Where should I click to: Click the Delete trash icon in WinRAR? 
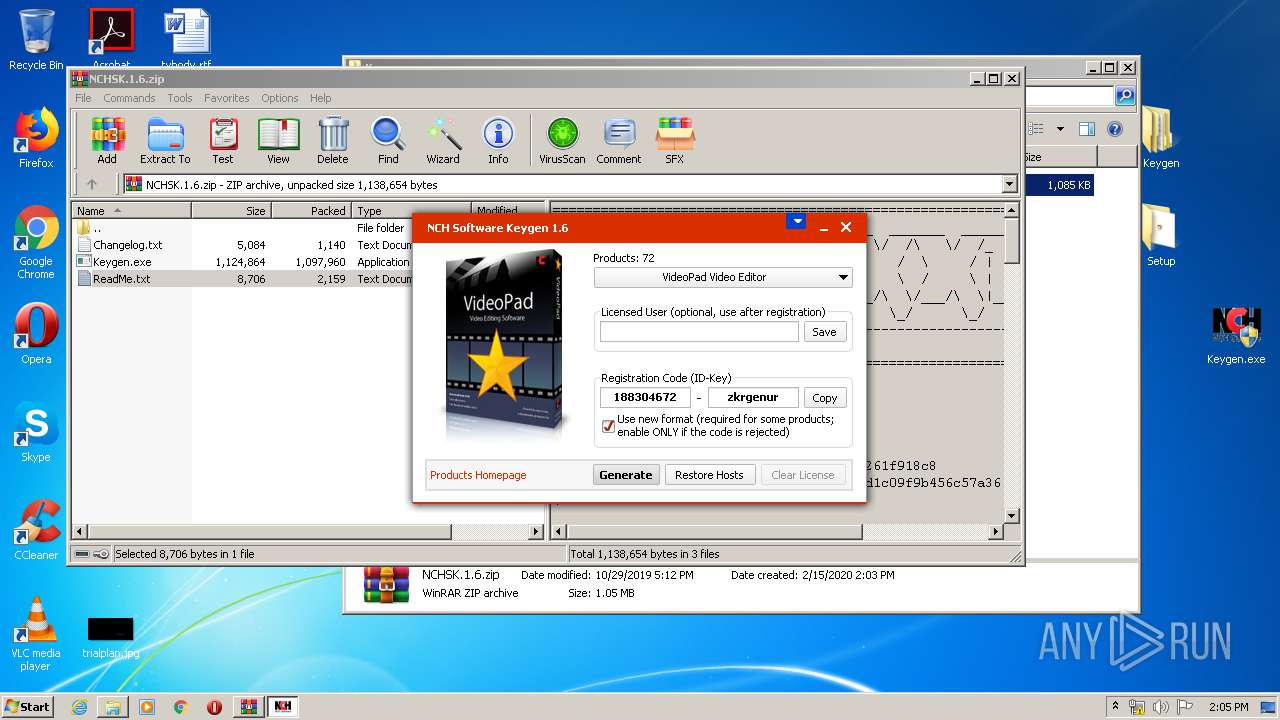coord(333,140)
